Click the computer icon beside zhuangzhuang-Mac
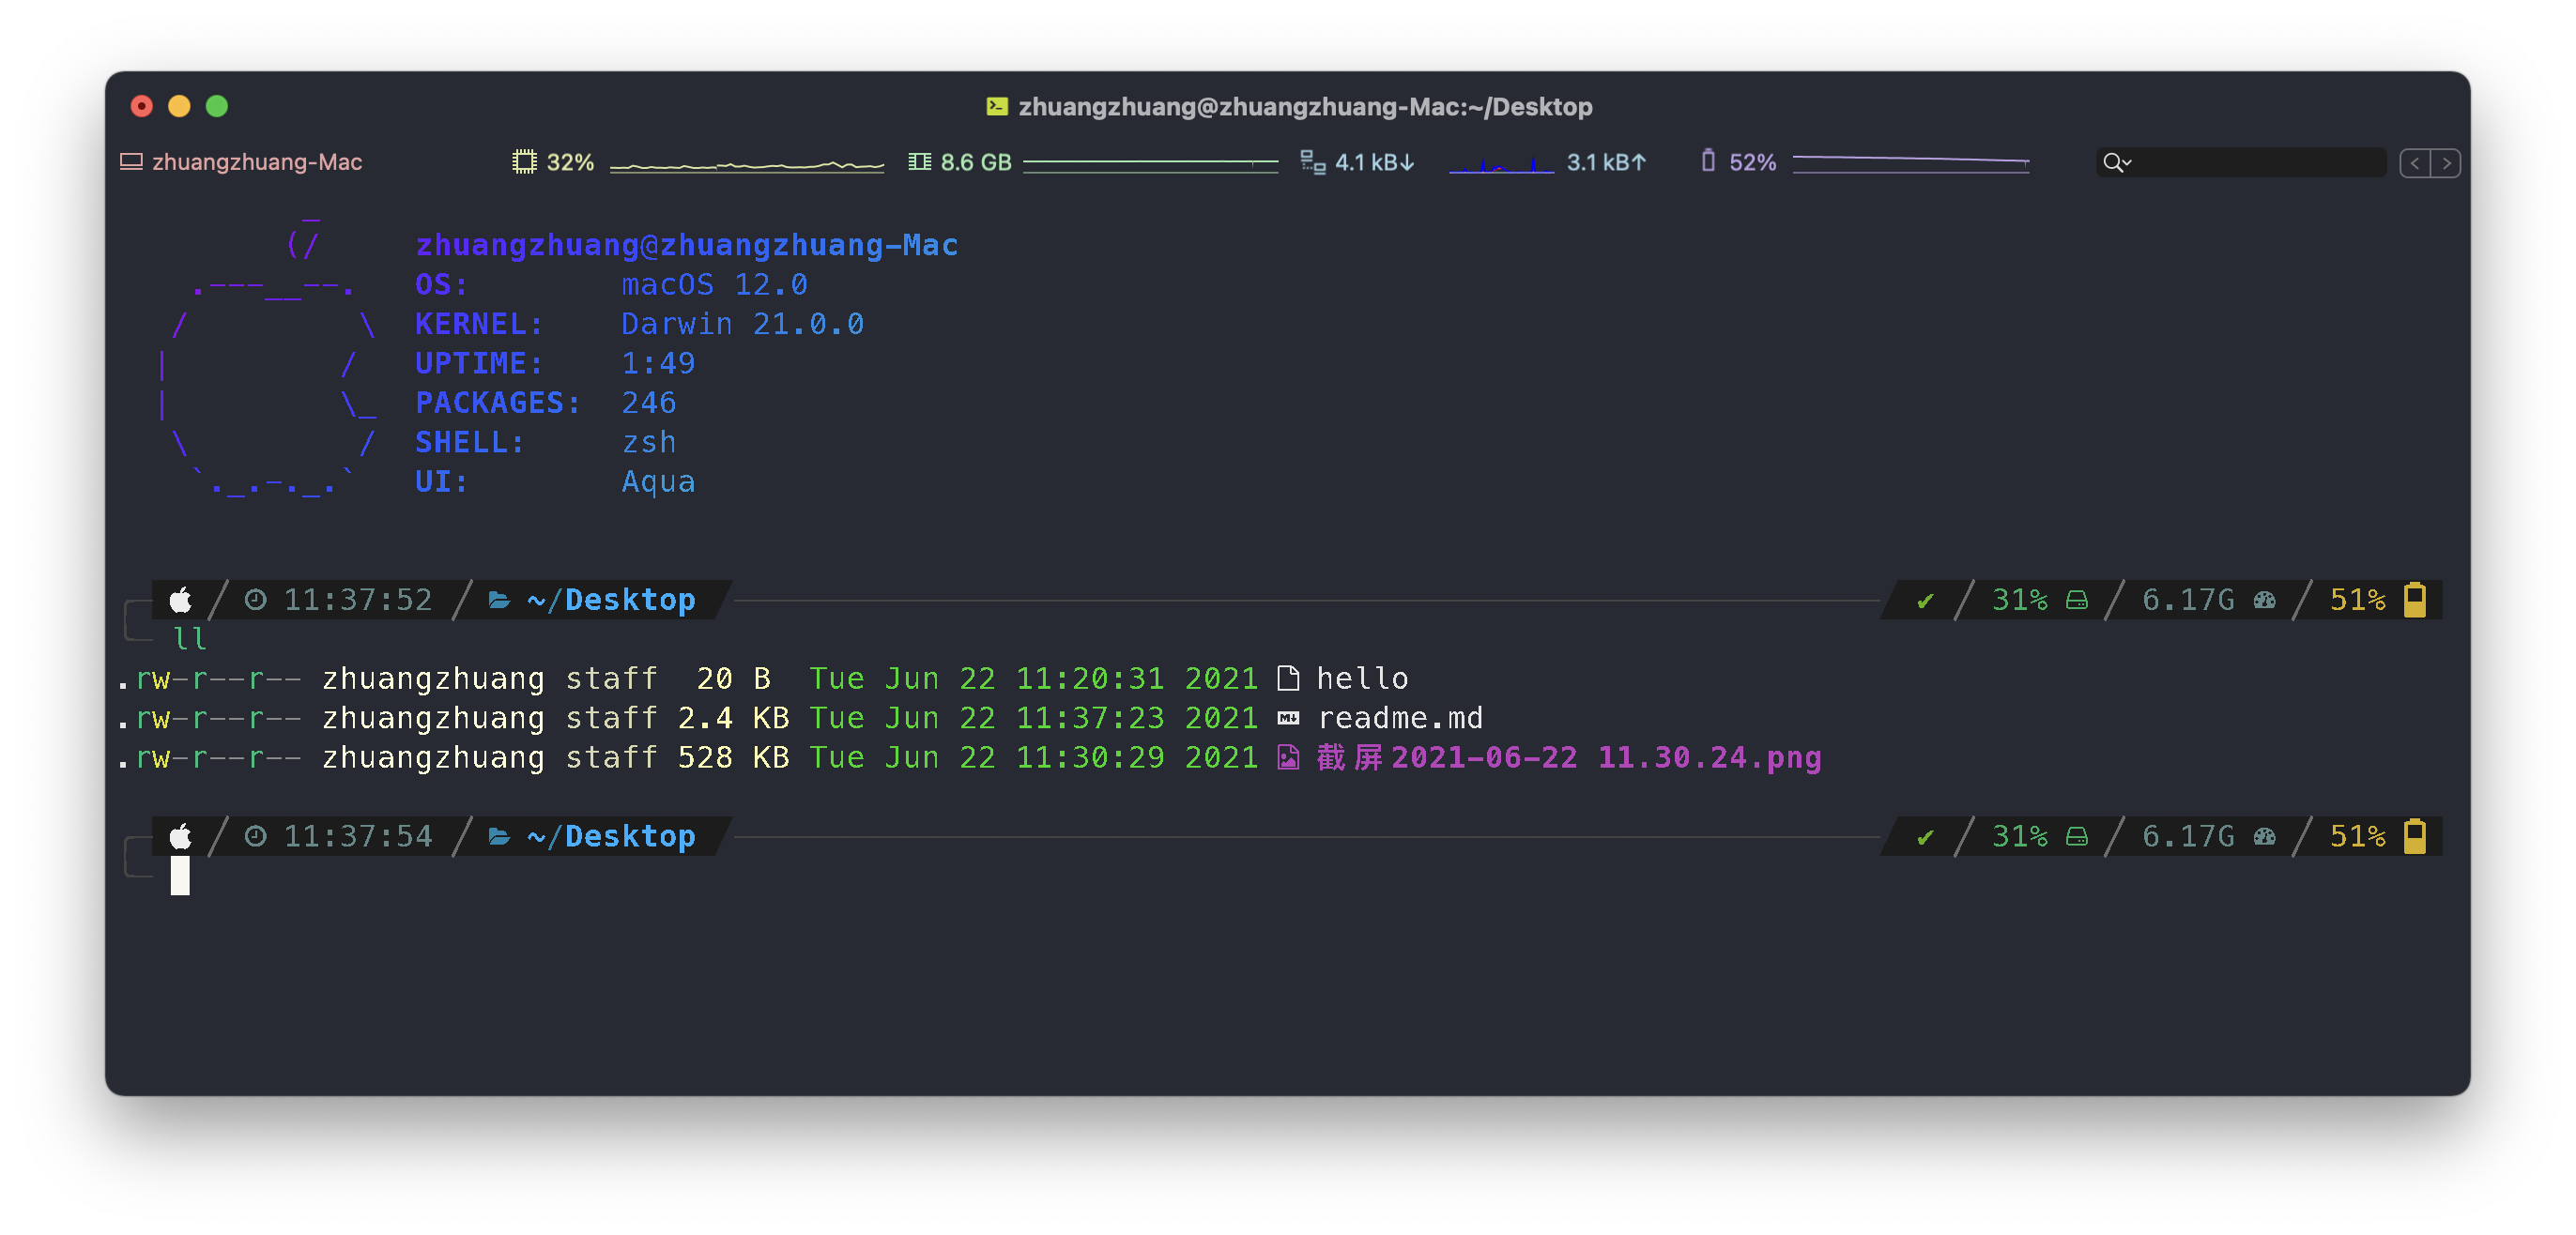2576x1235 pixels. pos(131,162)
